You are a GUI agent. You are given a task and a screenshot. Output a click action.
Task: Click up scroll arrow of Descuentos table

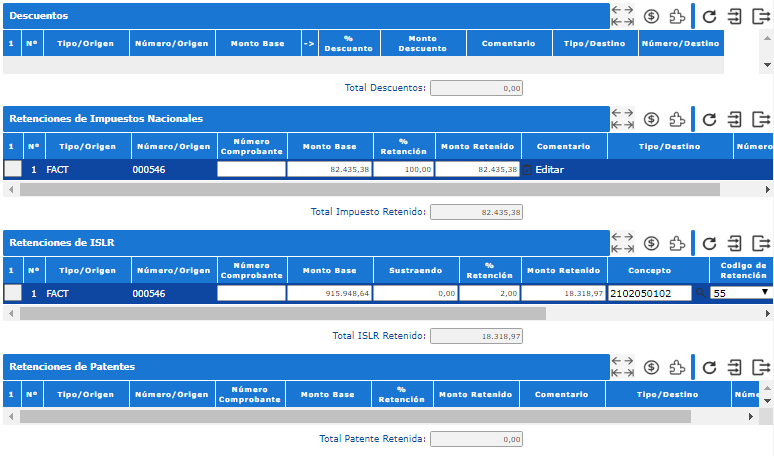(x=767, y=38)
